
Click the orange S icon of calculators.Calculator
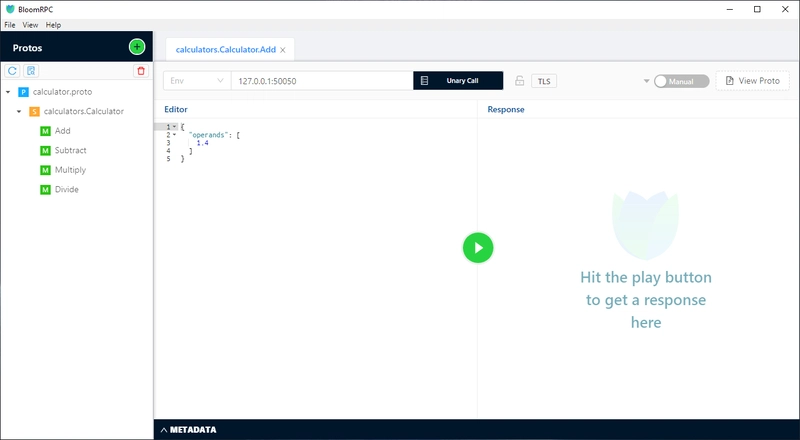pyautogui.click(x=34, y=111)
